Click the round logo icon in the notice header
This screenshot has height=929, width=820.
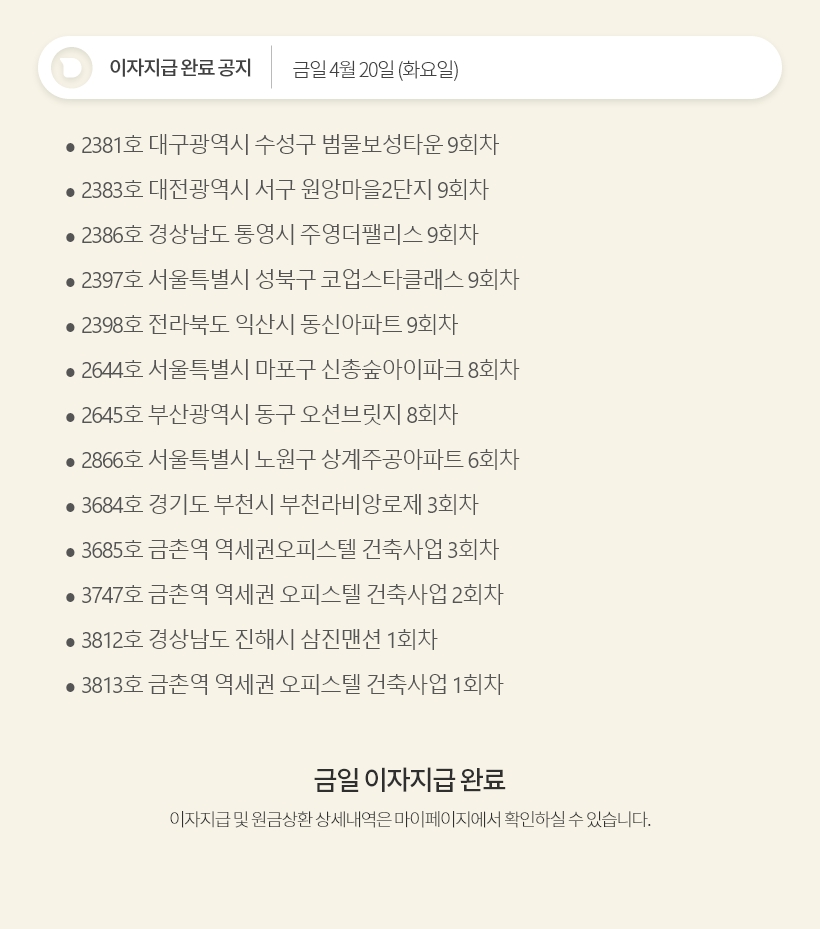point(72,68)
